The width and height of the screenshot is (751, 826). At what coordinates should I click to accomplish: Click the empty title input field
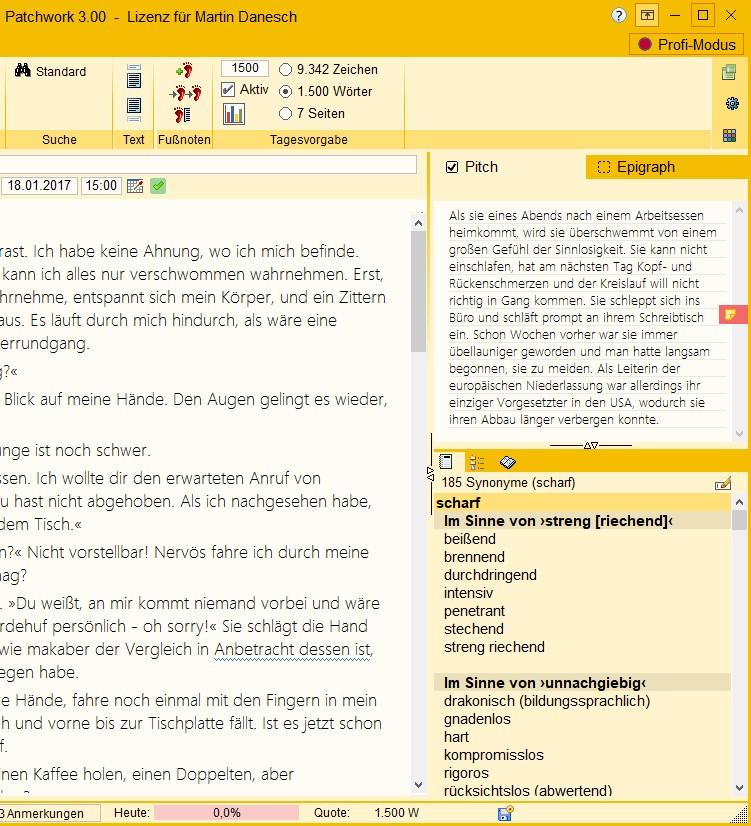[x=208, y=164]
